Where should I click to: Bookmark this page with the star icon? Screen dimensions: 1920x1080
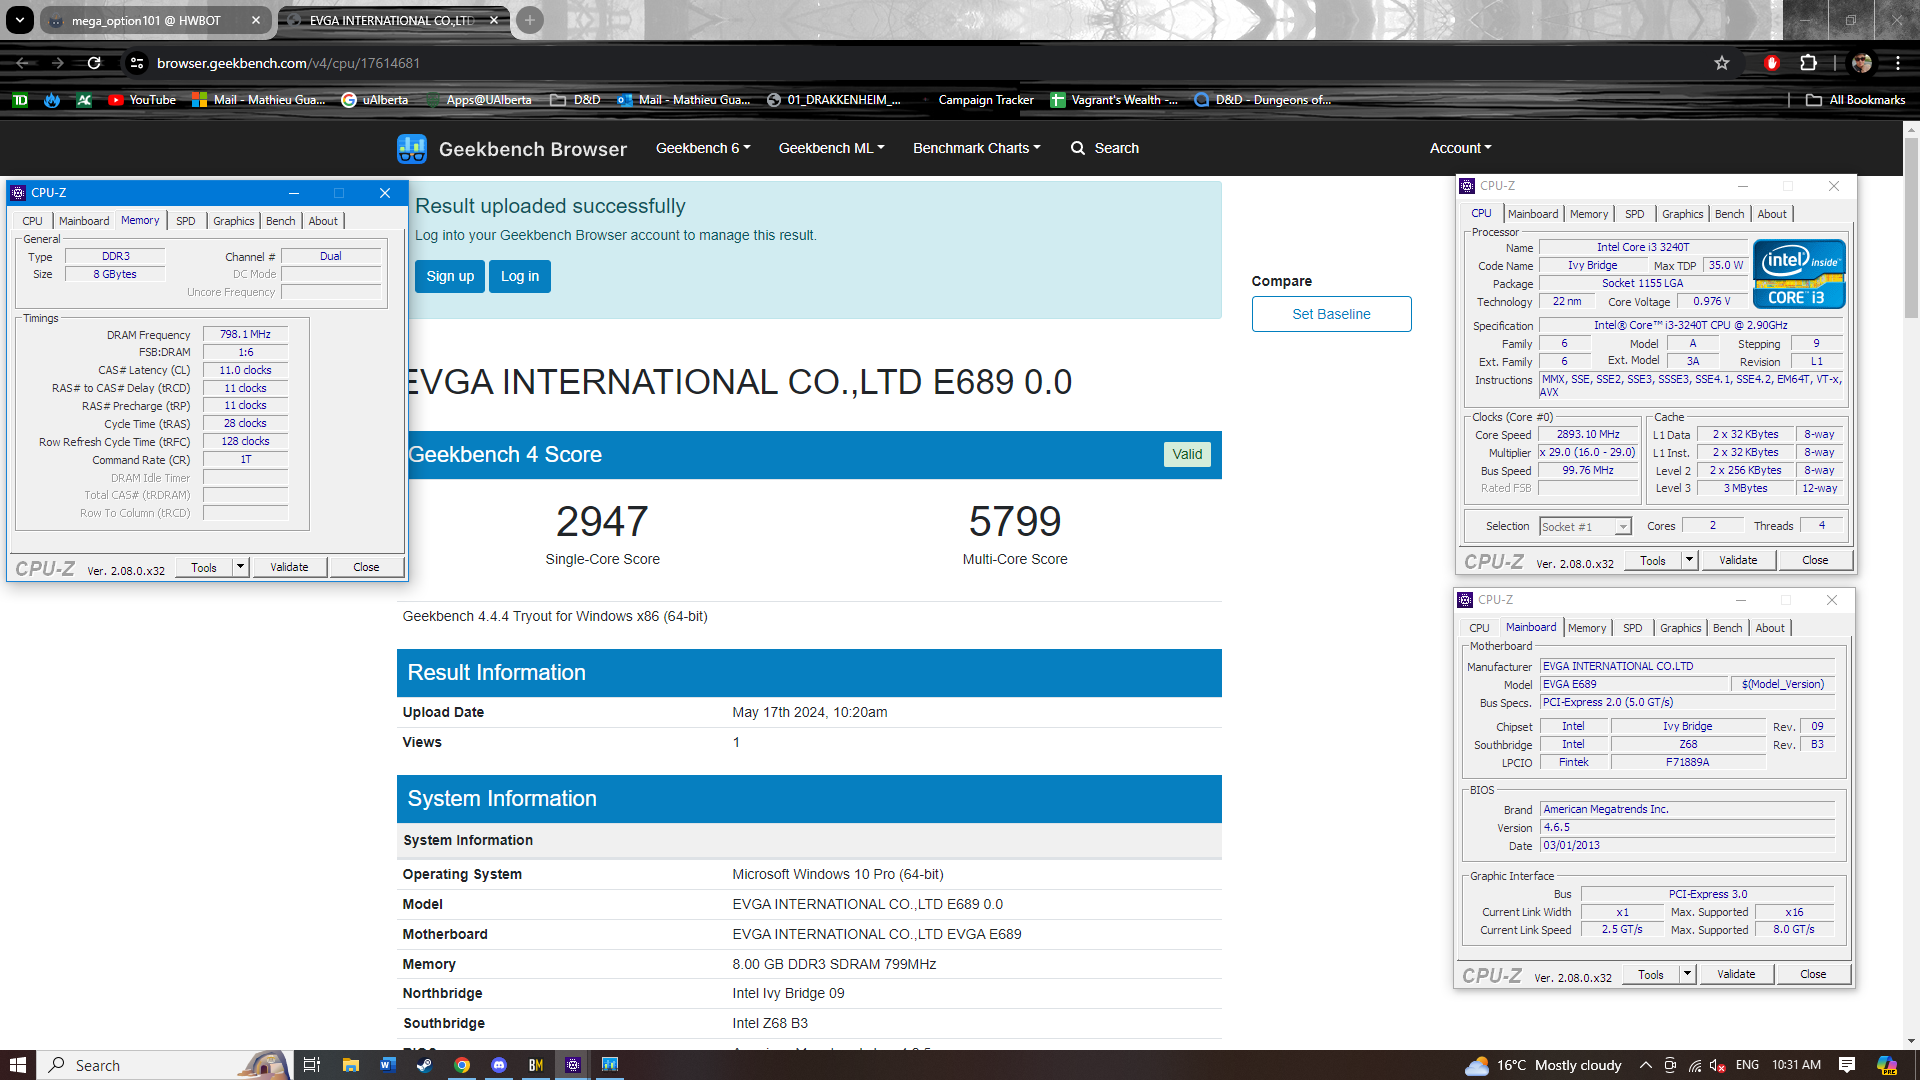coord(1722,63)
